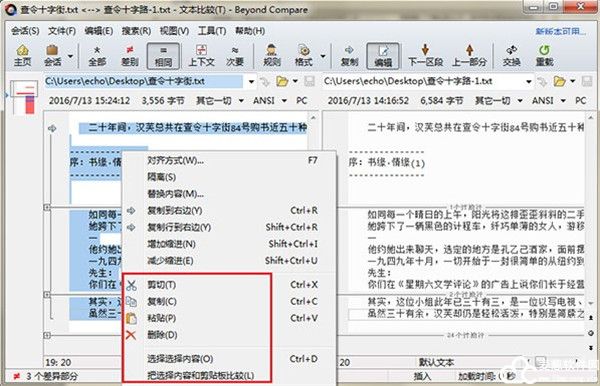Open the 新版本可用 link
Screen dimensions: 600x386
click(x=560, y=31)
